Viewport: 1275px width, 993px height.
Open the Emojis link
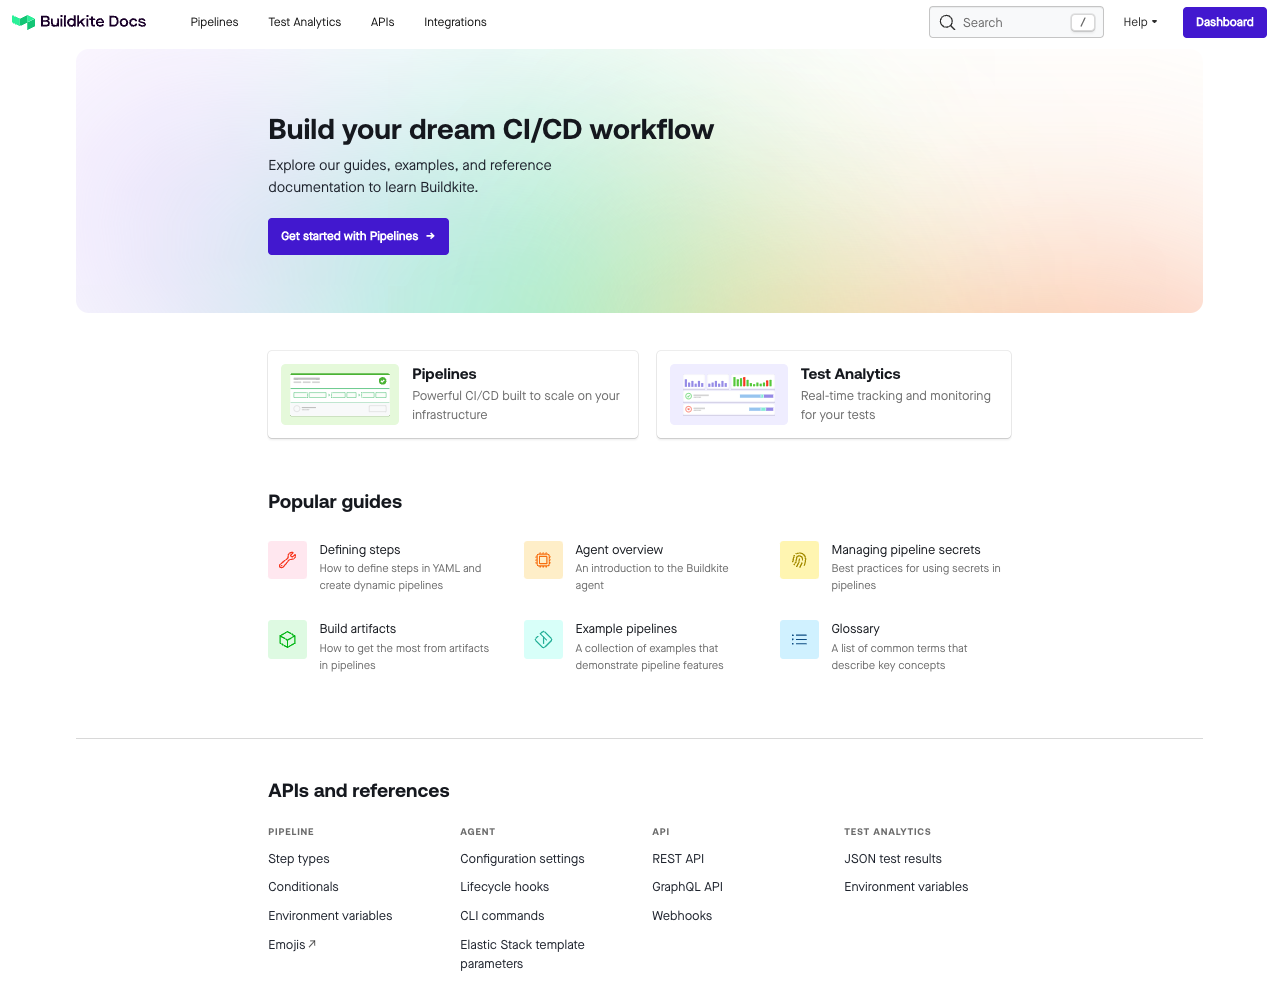(287, 945)
